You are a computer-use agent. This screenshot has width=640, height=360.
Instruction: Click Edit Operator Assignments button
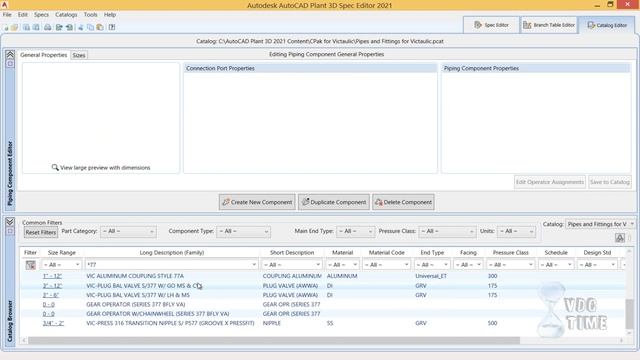point(550,182)
